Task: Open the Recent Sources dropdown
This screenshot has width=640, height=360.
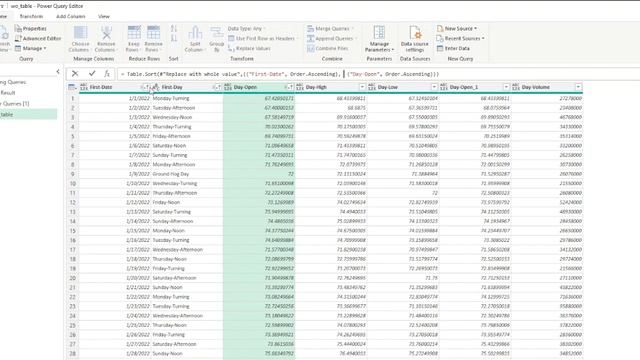Action: coord(460,38)
